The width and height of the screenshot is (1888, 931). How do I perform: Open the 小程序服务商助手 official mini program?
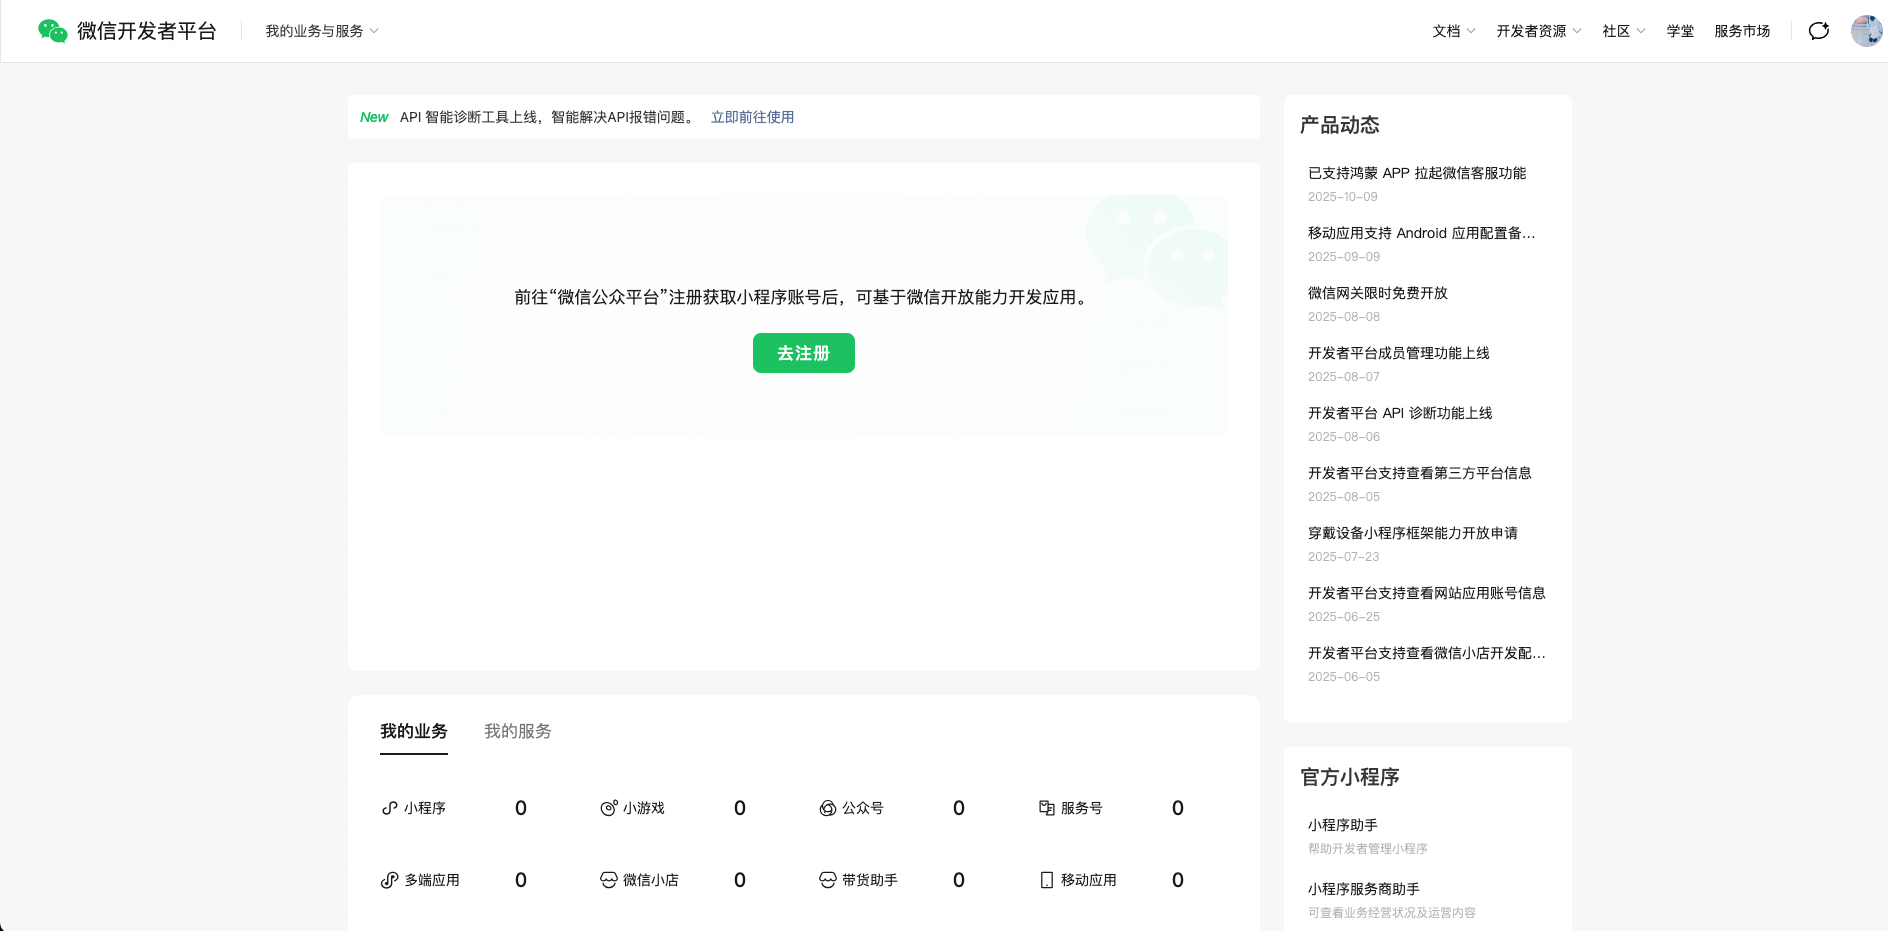(x=1364, y=889)
